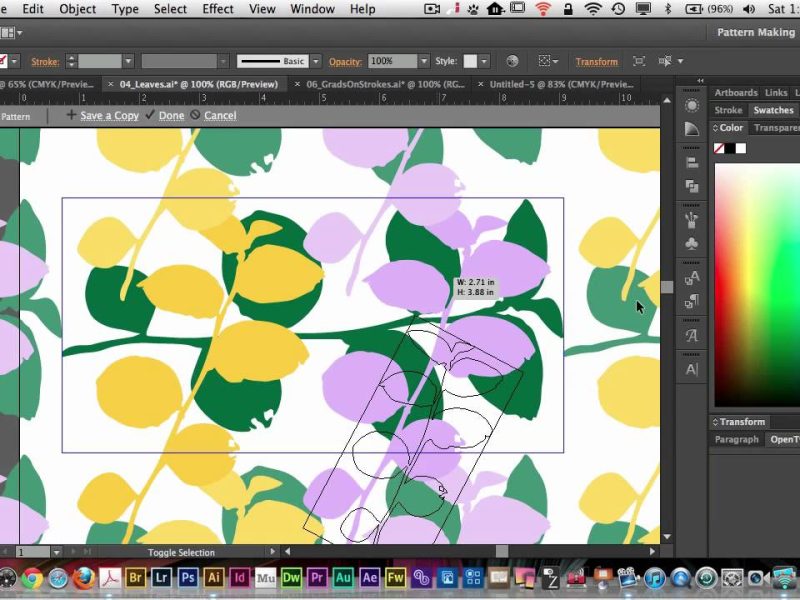Launch Fireworks from the dock
This screenshot has height=600, width=800.
(x=395, y=578)
